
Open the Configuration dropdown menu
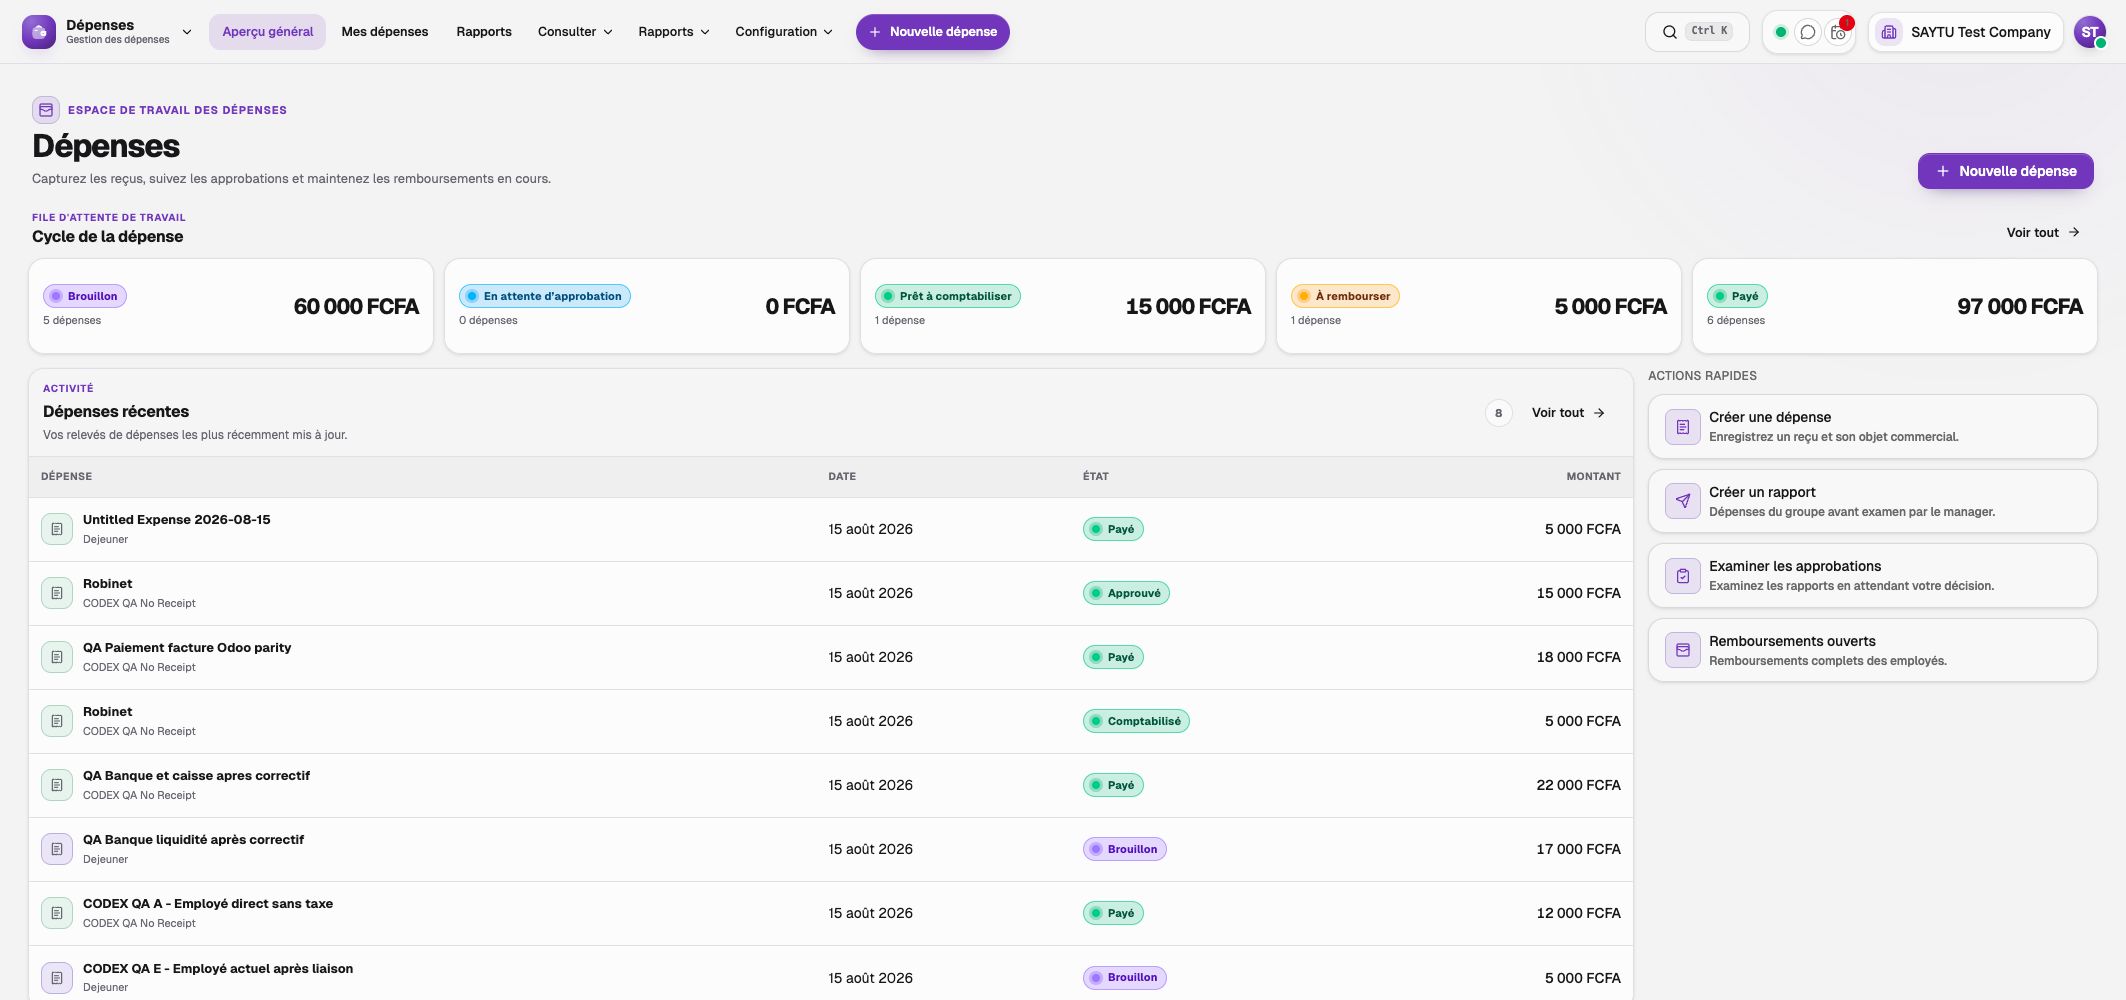(784, 32)
